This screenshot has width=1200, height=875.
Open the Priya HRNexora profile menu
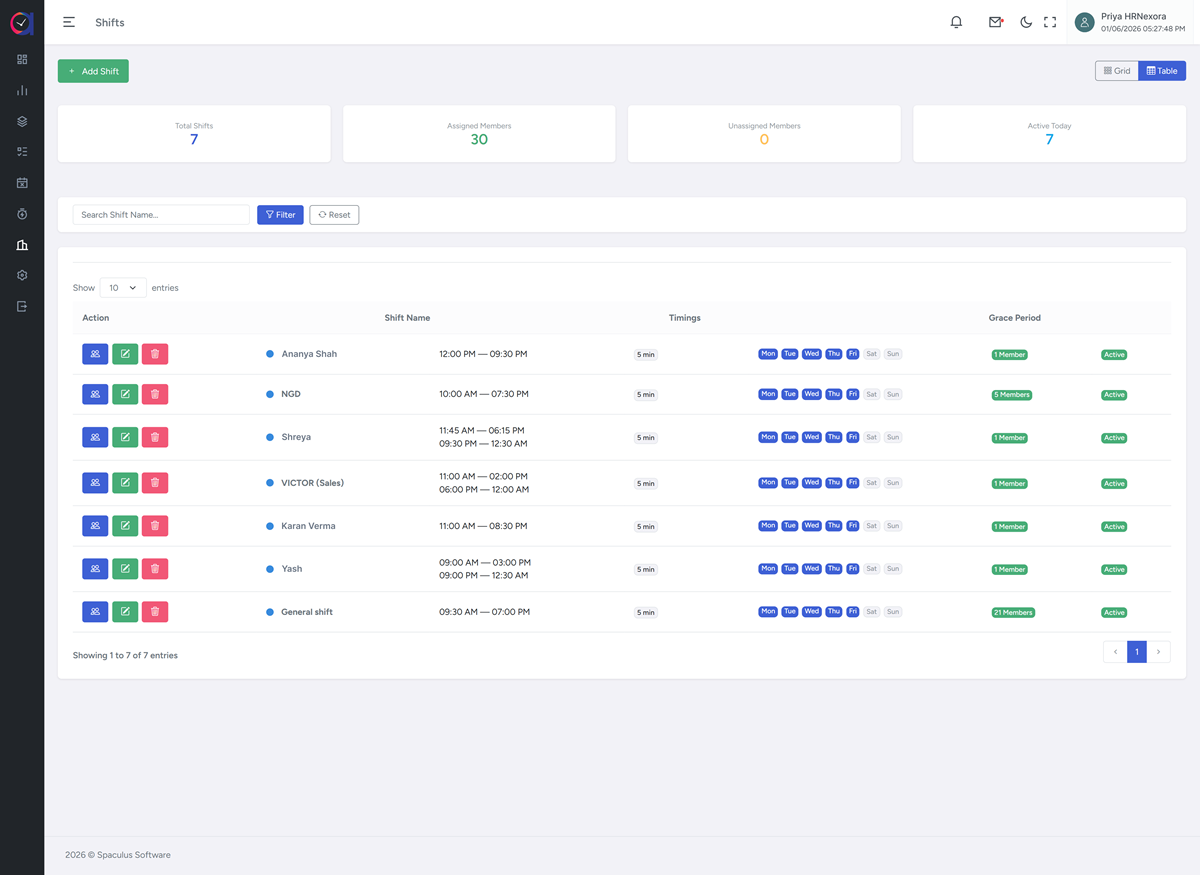click(x=1129, y=22)
